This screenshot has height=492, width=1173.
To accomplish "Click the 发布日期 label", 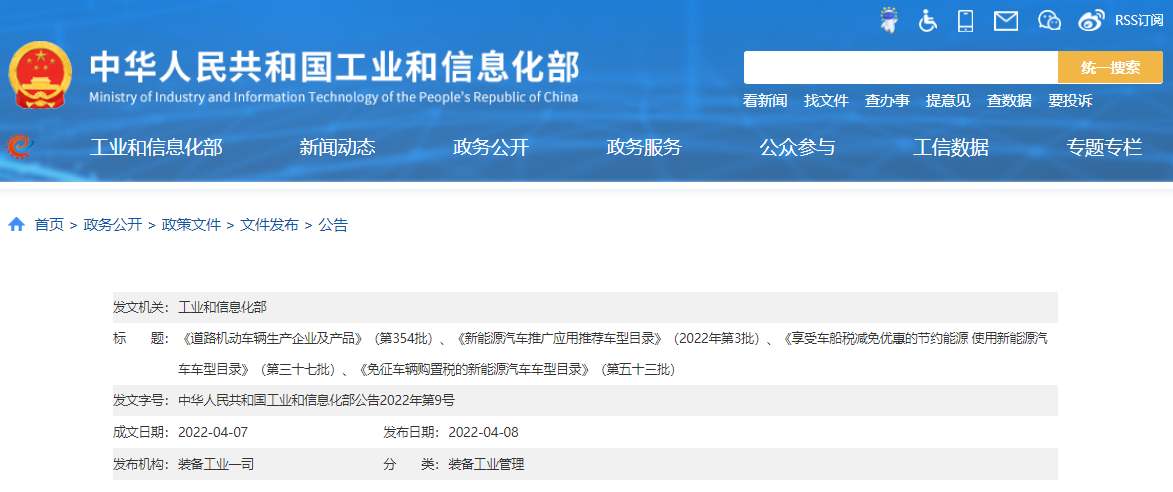I will tap(412, 432).
